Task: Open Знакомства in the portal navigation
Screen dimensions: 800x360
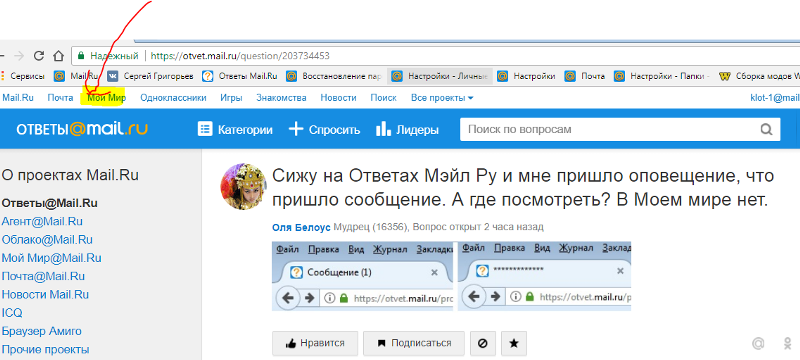Action: coord(281,97)
